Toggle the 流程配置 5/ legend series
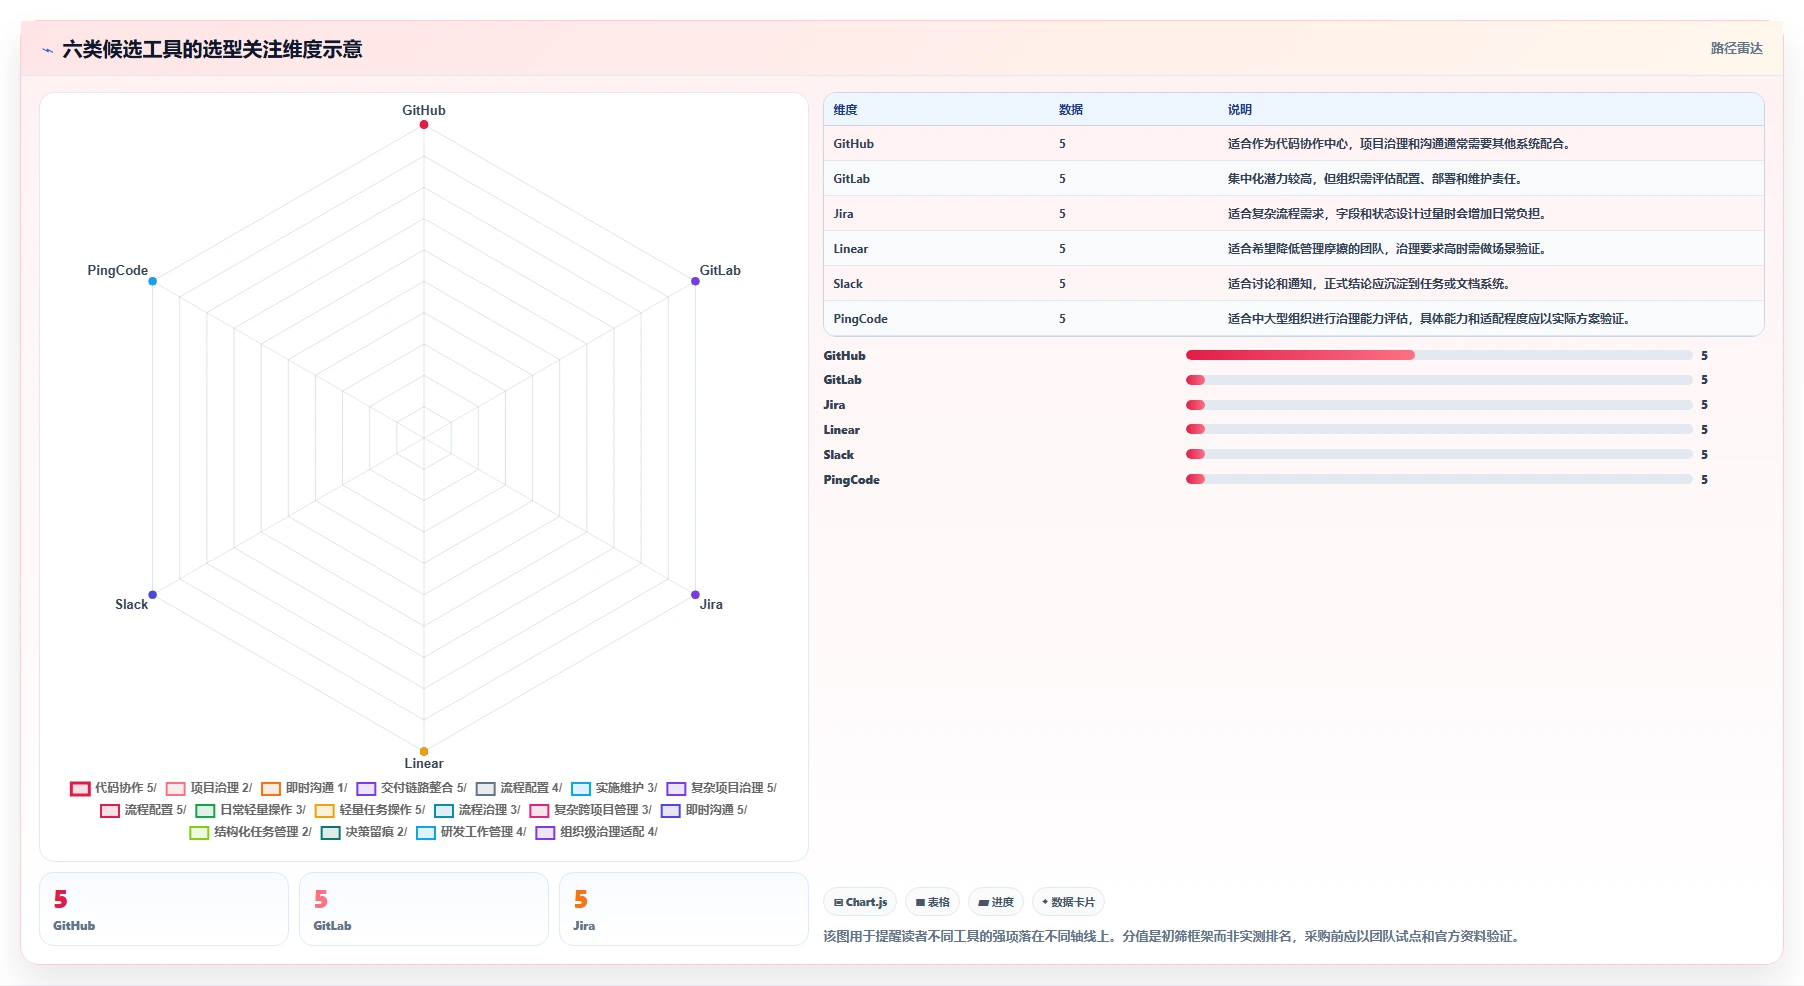1804x986 pixels. pyautogui.click(x=143, y=810)
